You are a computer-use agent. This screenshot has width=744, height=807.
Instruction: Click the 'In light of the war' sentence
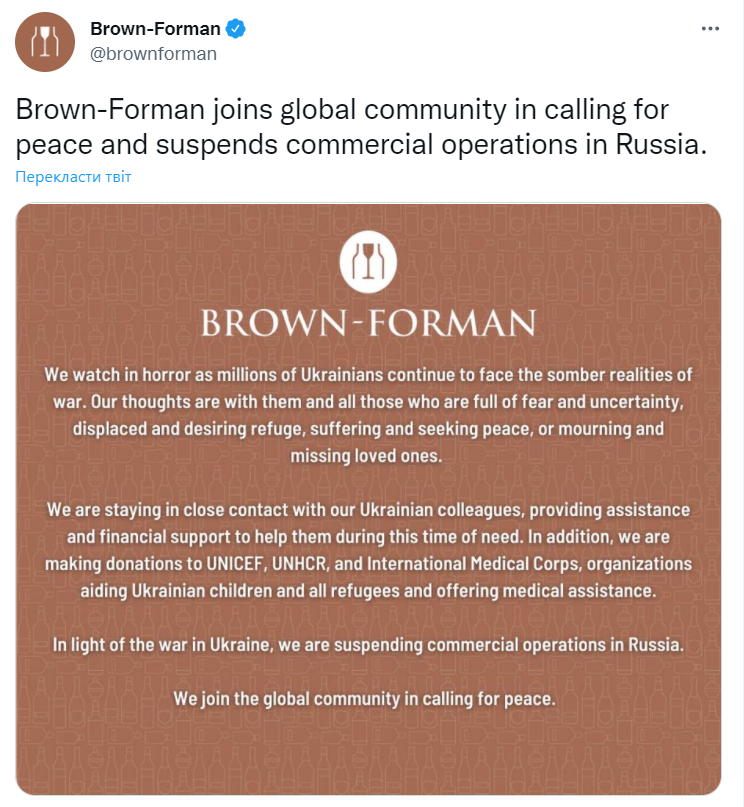(x=368, y=644)
